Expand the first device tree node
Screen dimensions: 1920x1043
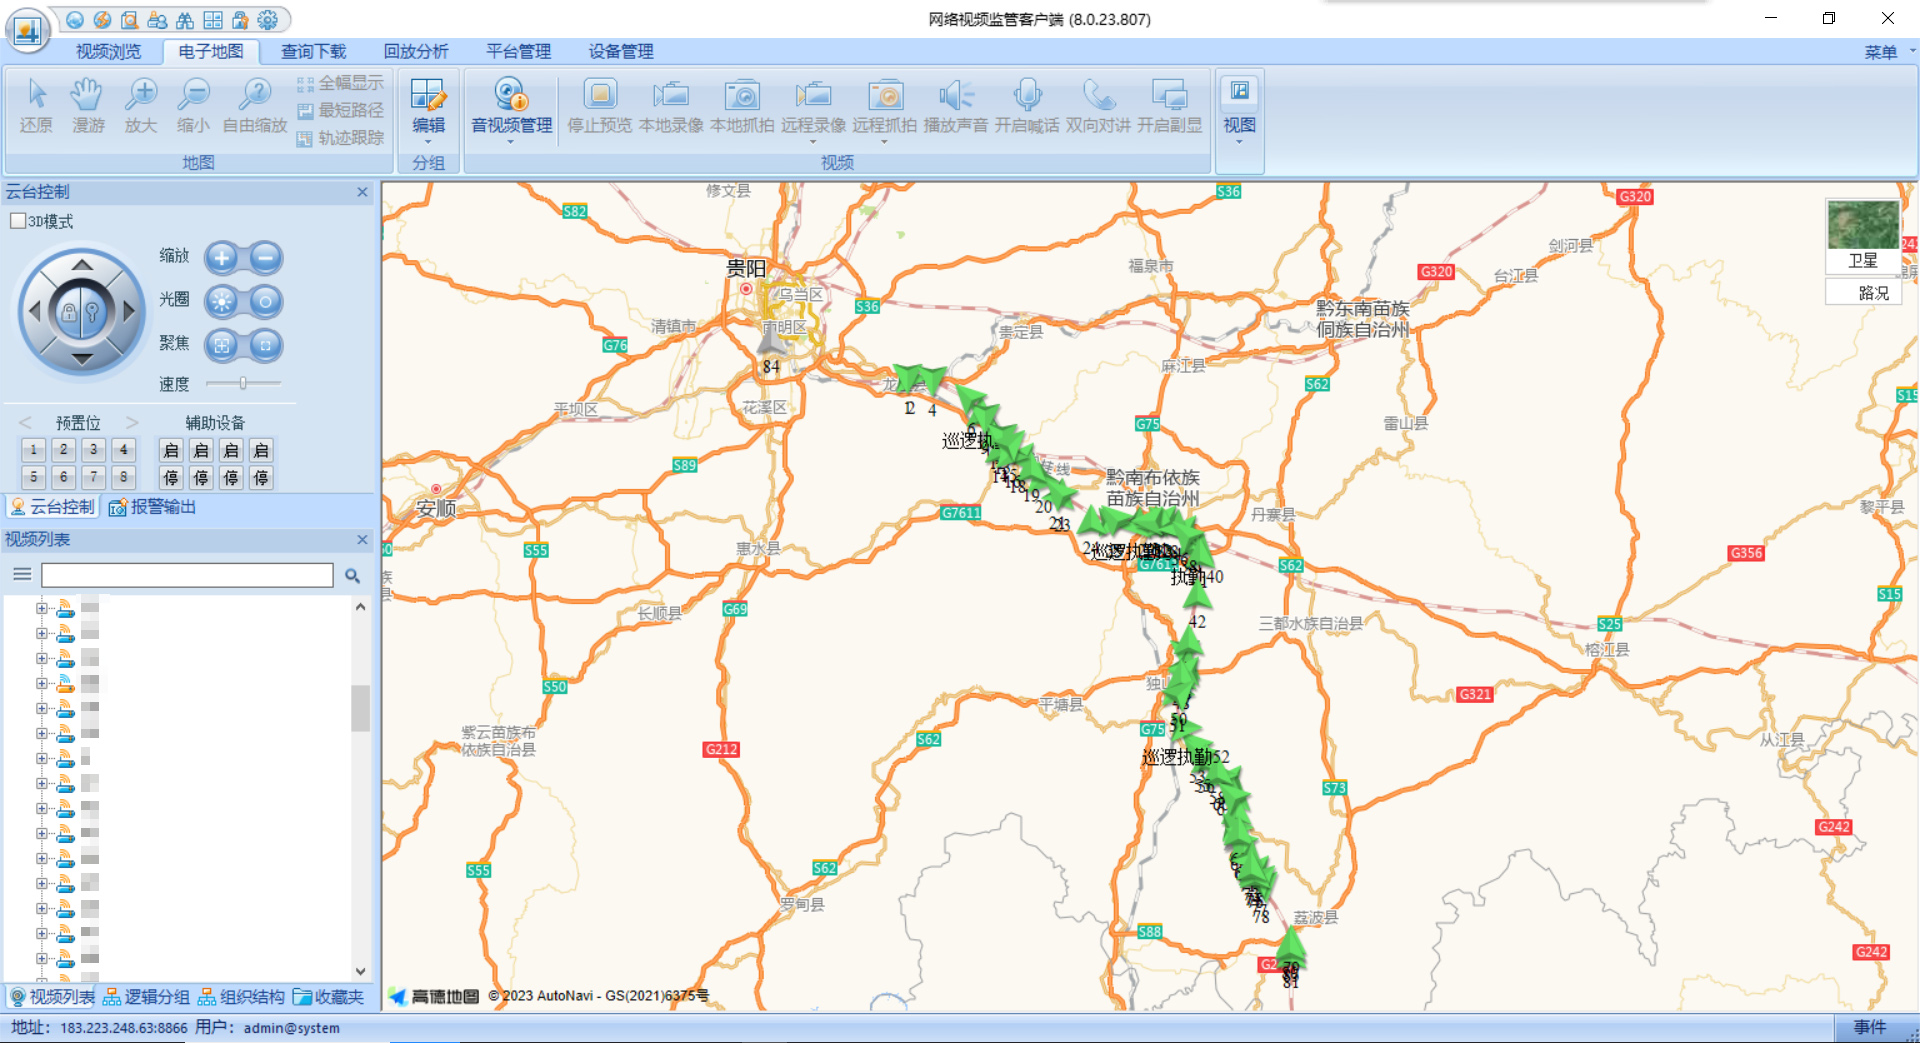click(x=42, y=608)
